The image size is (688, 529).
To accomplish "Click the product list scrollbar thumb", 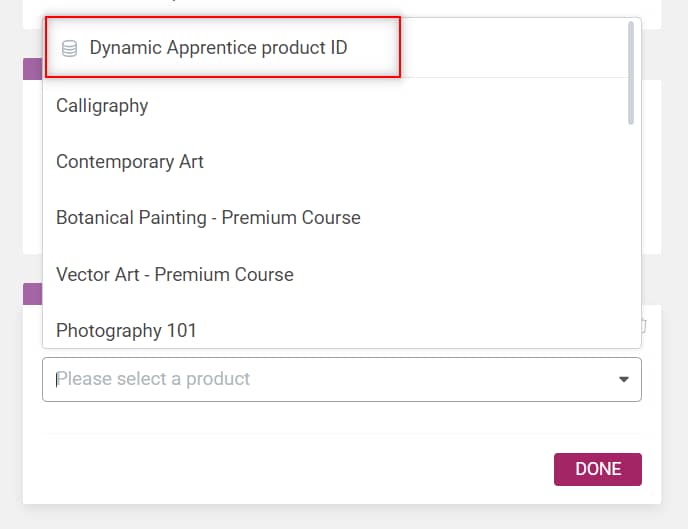I will (x=631, y=73).
